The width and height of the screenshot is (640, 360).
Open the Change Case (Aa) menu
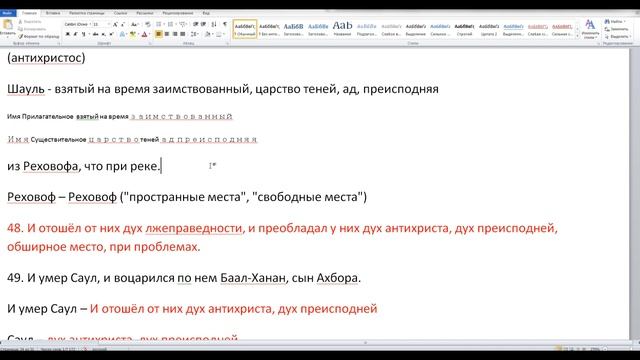tap(134, 24)
